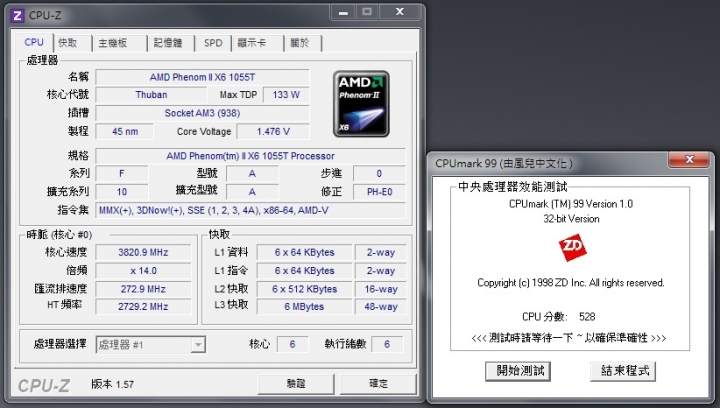The image size is (720, 408).
Task: Click the Thuban code name value
Action: pyautogui.click(x=151, y=95)
